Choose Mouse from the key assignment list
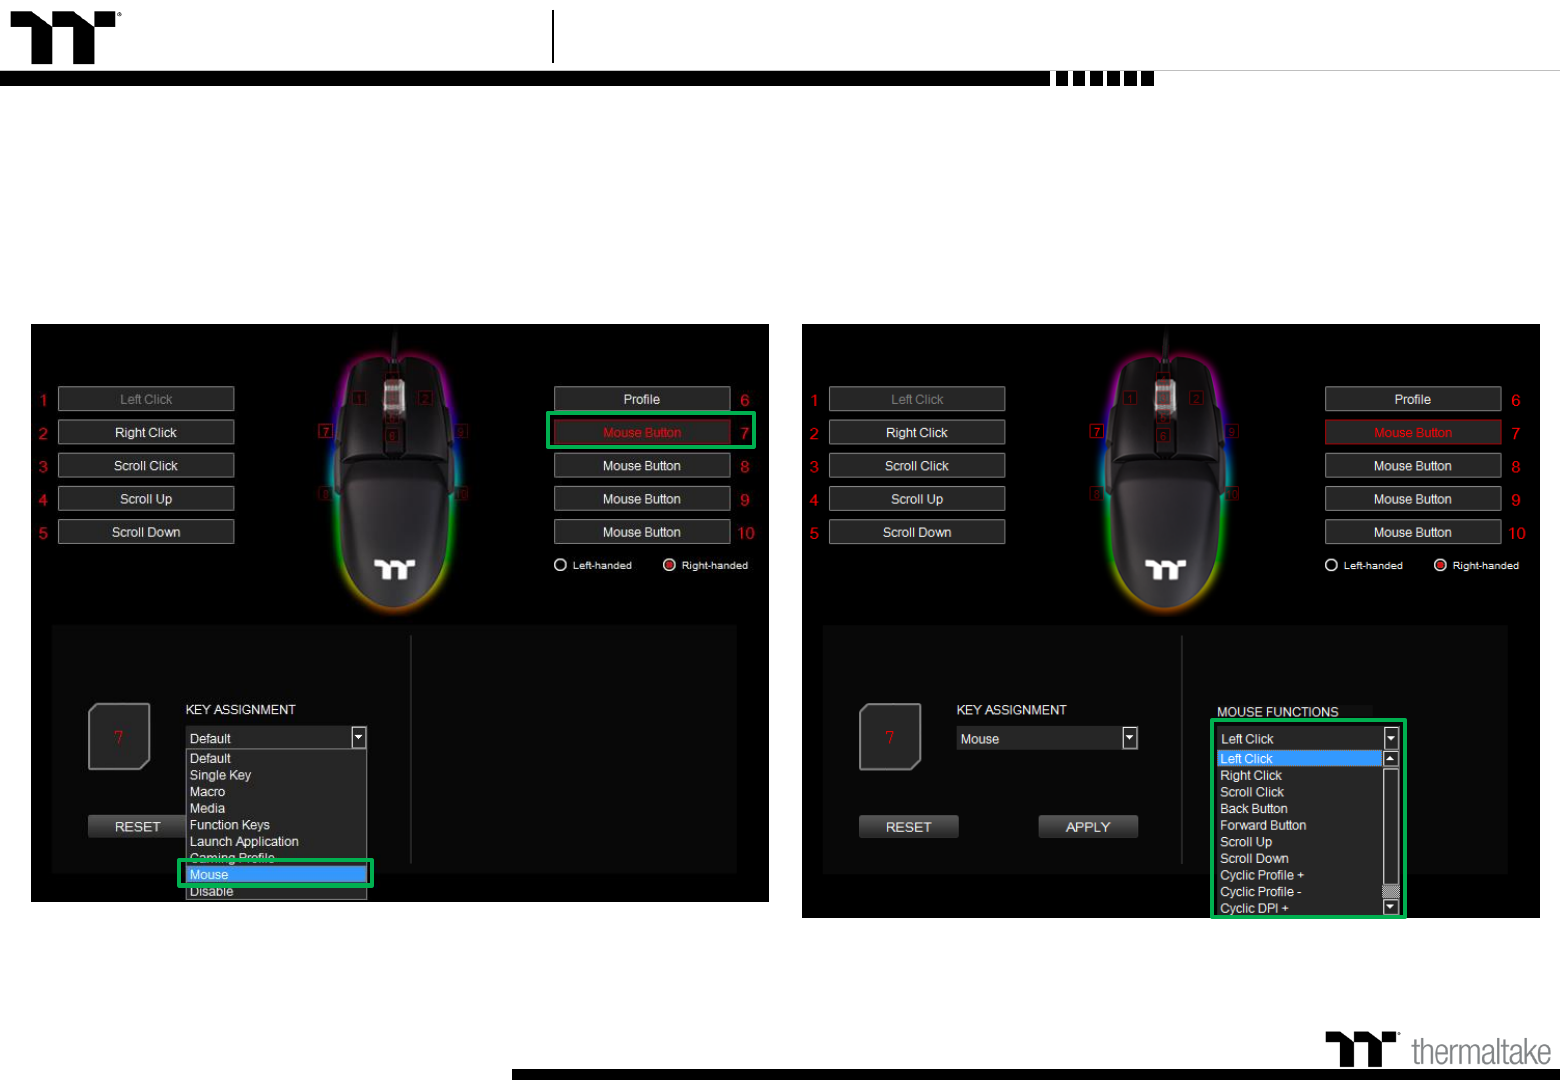1560x1080 pixels. tap(275, 875)
